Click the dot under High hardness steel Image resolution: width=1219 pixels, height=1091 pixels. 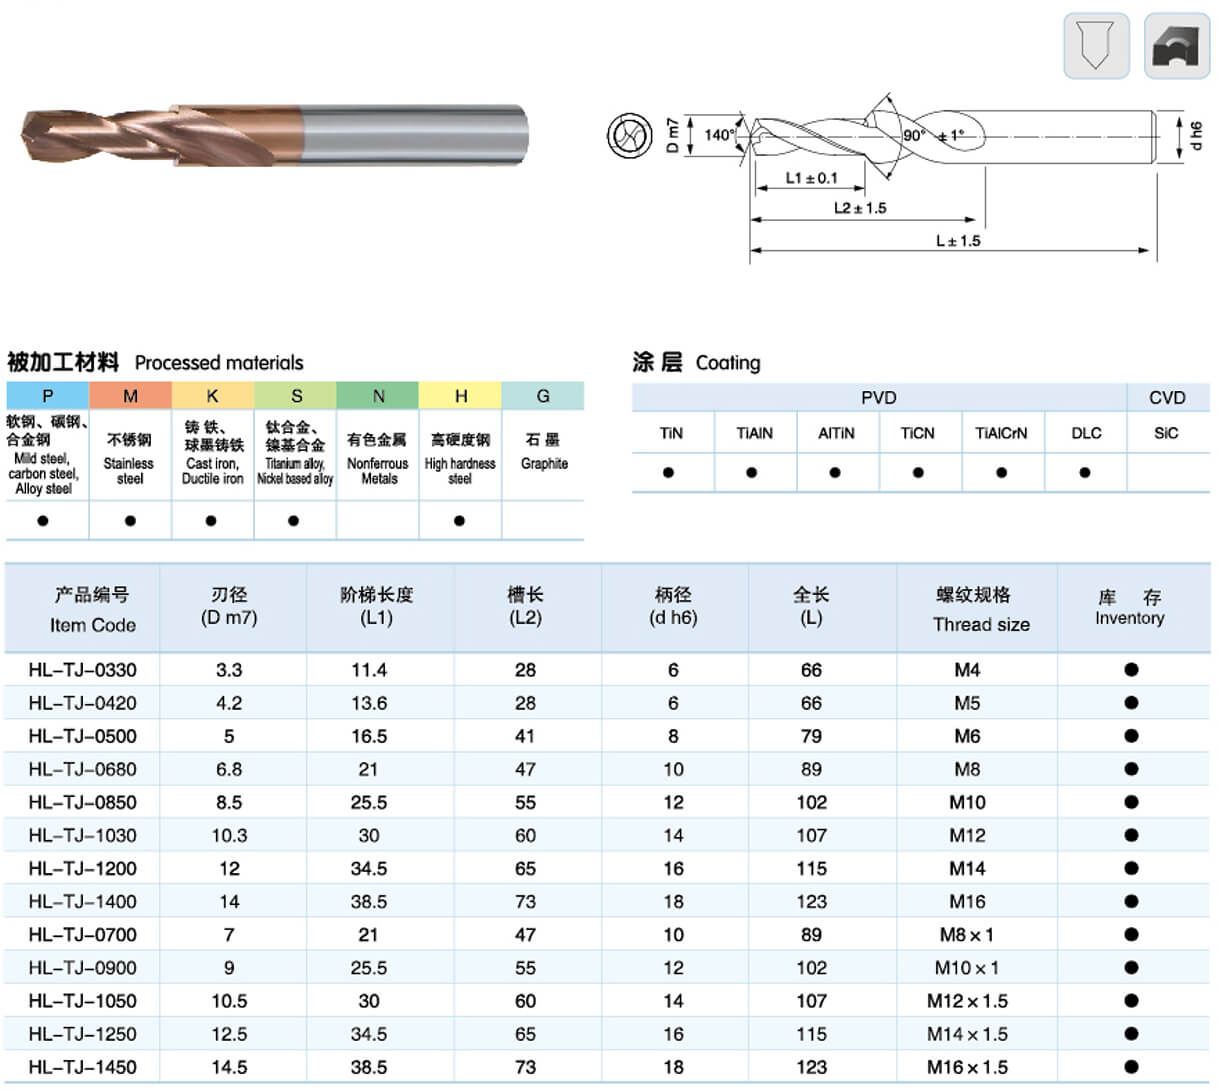[459, 521]
